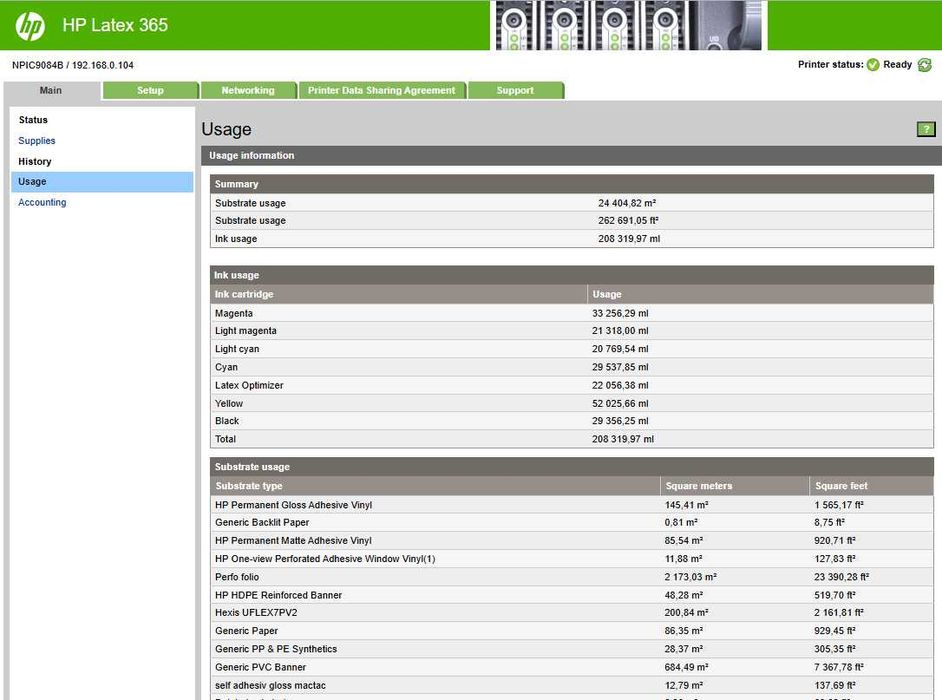Click the HP Latex 365 title

115,25
